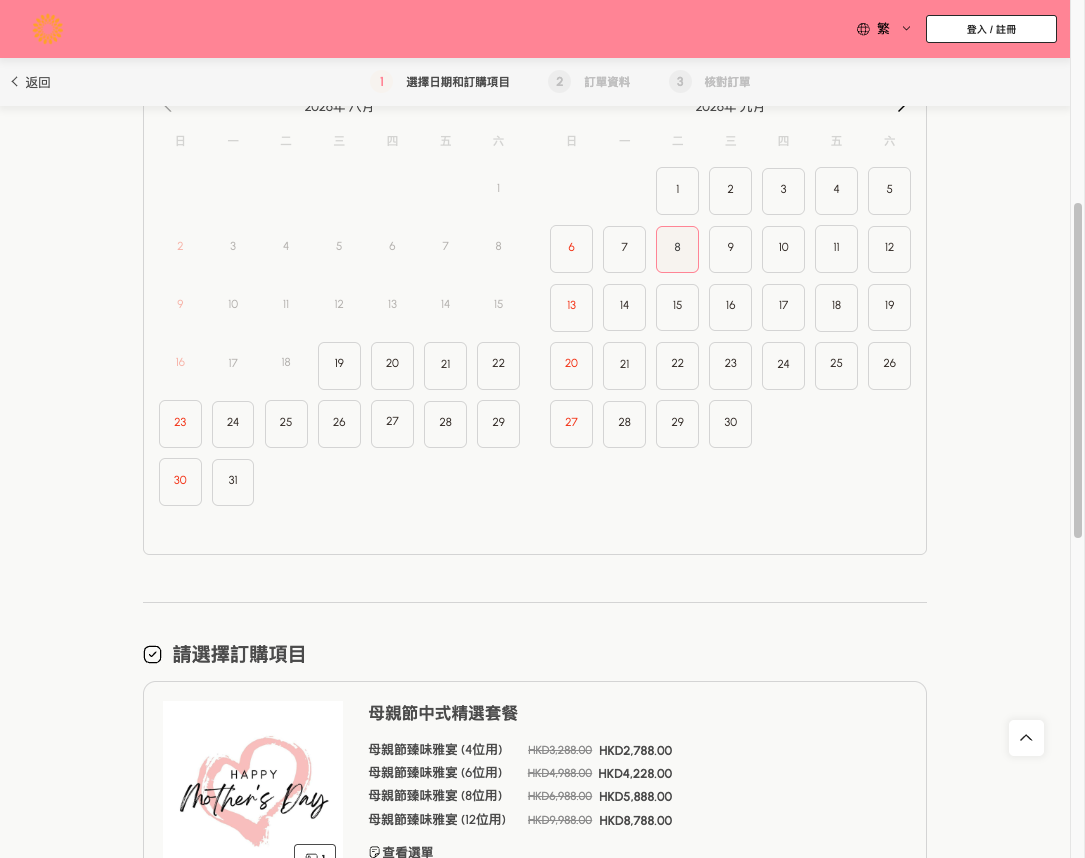Click the page vertical scrollbar
The image size is (1085, 858).
point(1077,370)
